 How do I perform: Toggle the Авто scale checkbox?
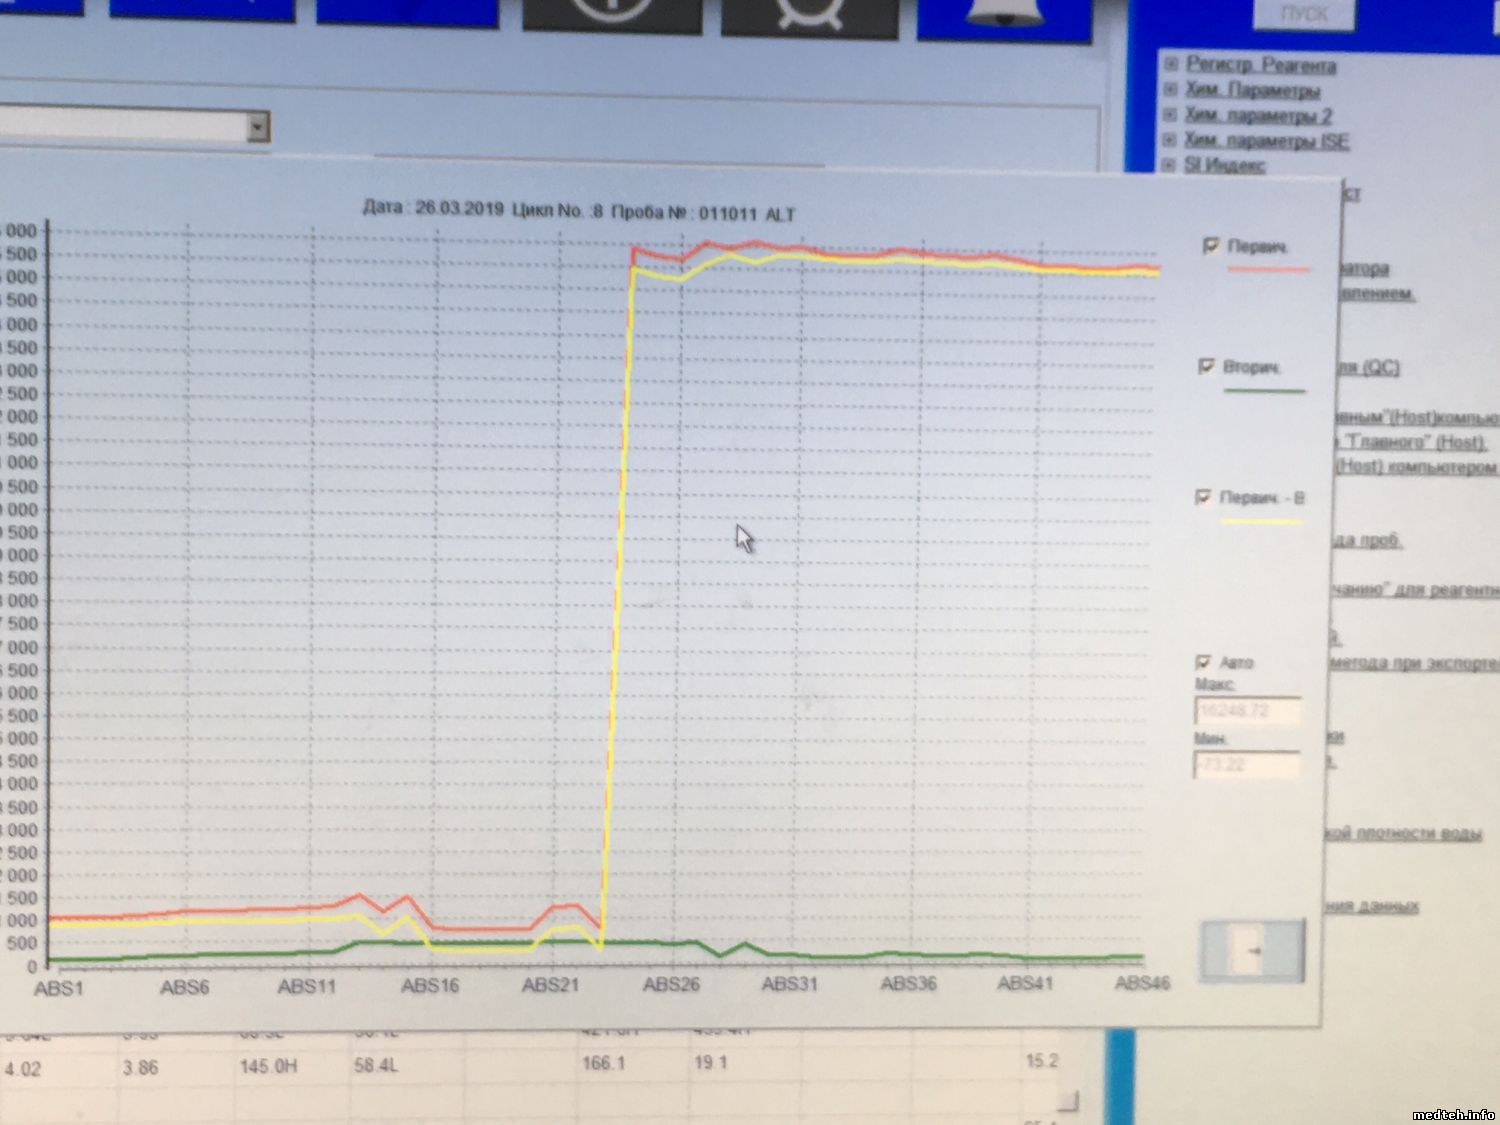pos(1204,662)
